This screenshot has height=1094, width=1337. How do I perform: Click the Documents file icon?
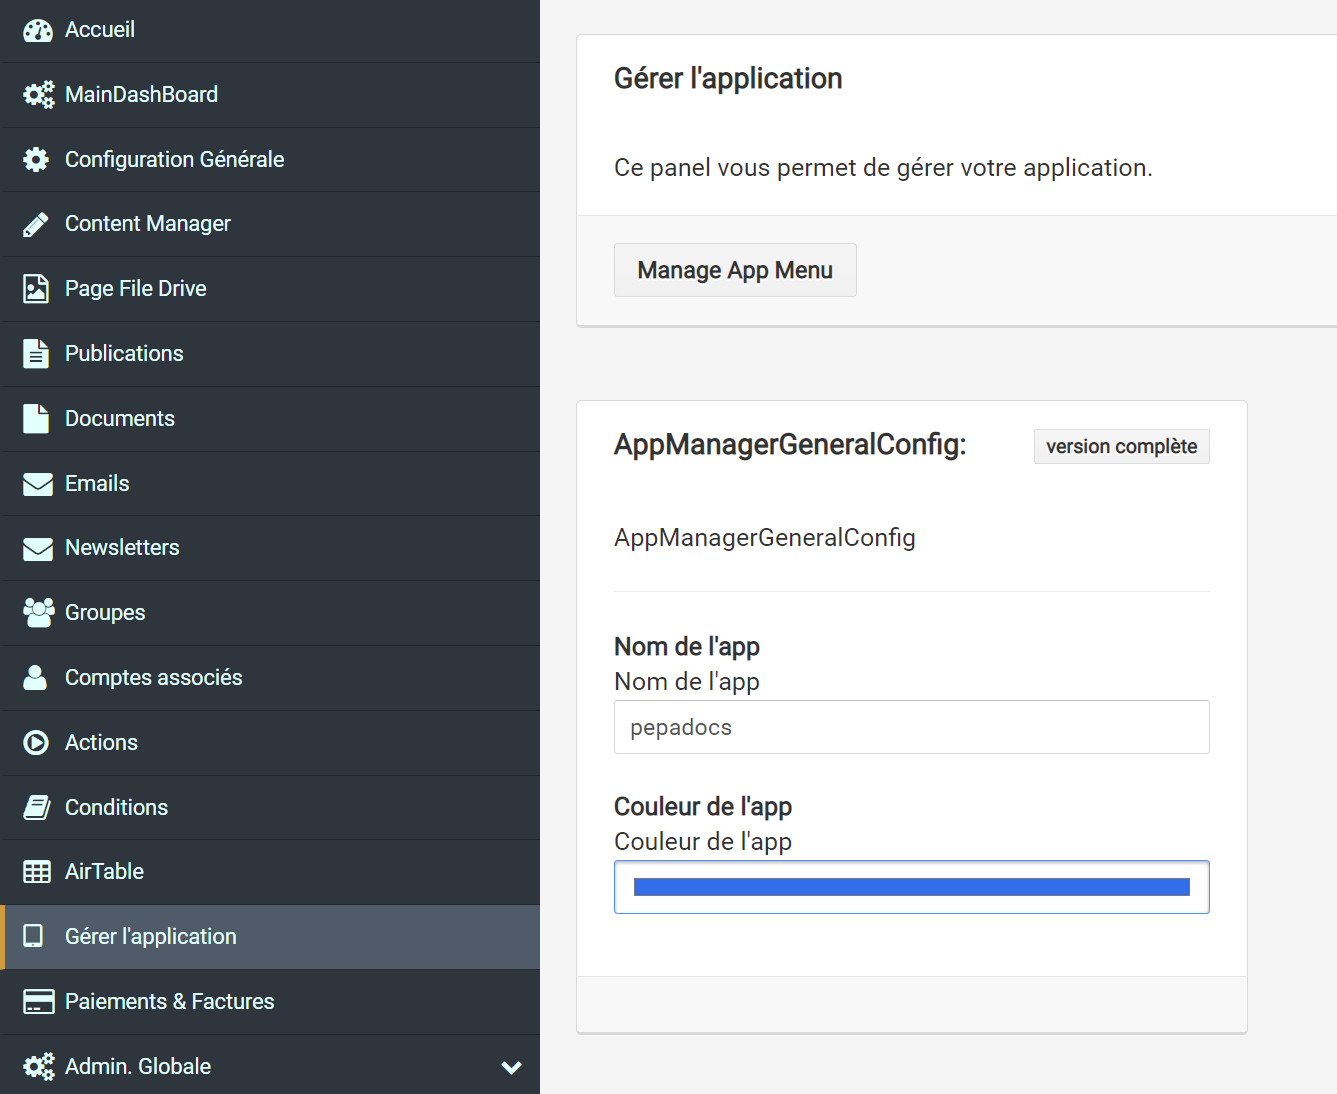pos(36,419)
